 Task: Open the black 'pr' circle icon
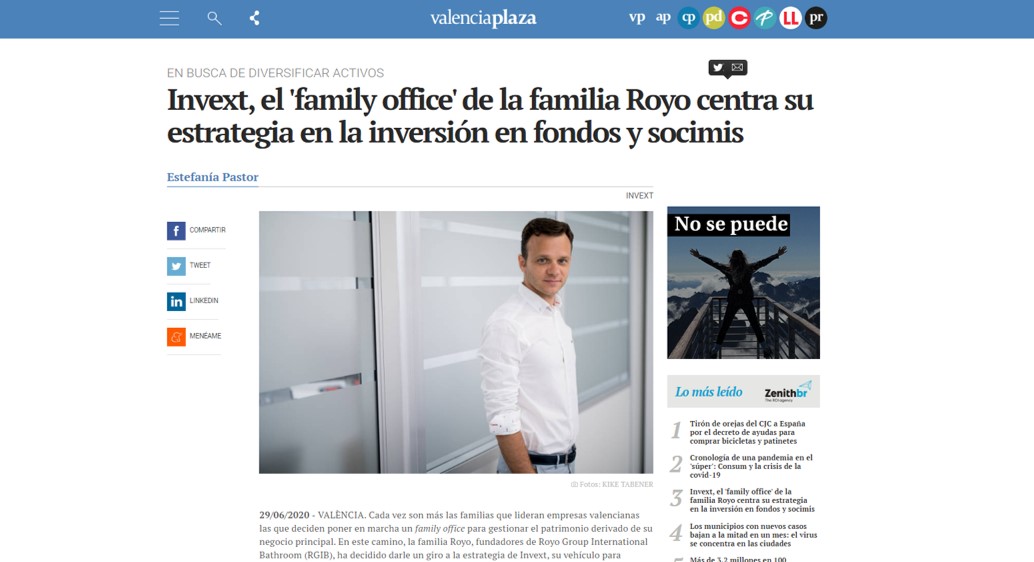point(816,18)
